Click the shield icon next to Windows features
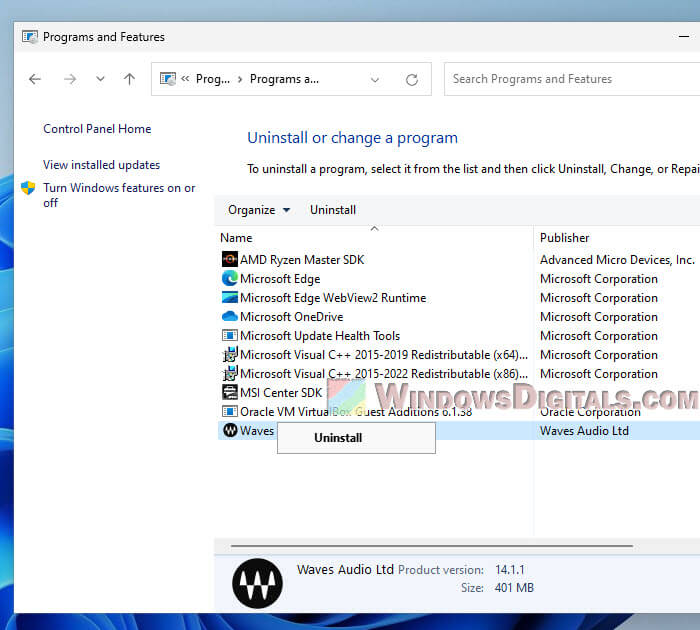 tap(28, 188)
